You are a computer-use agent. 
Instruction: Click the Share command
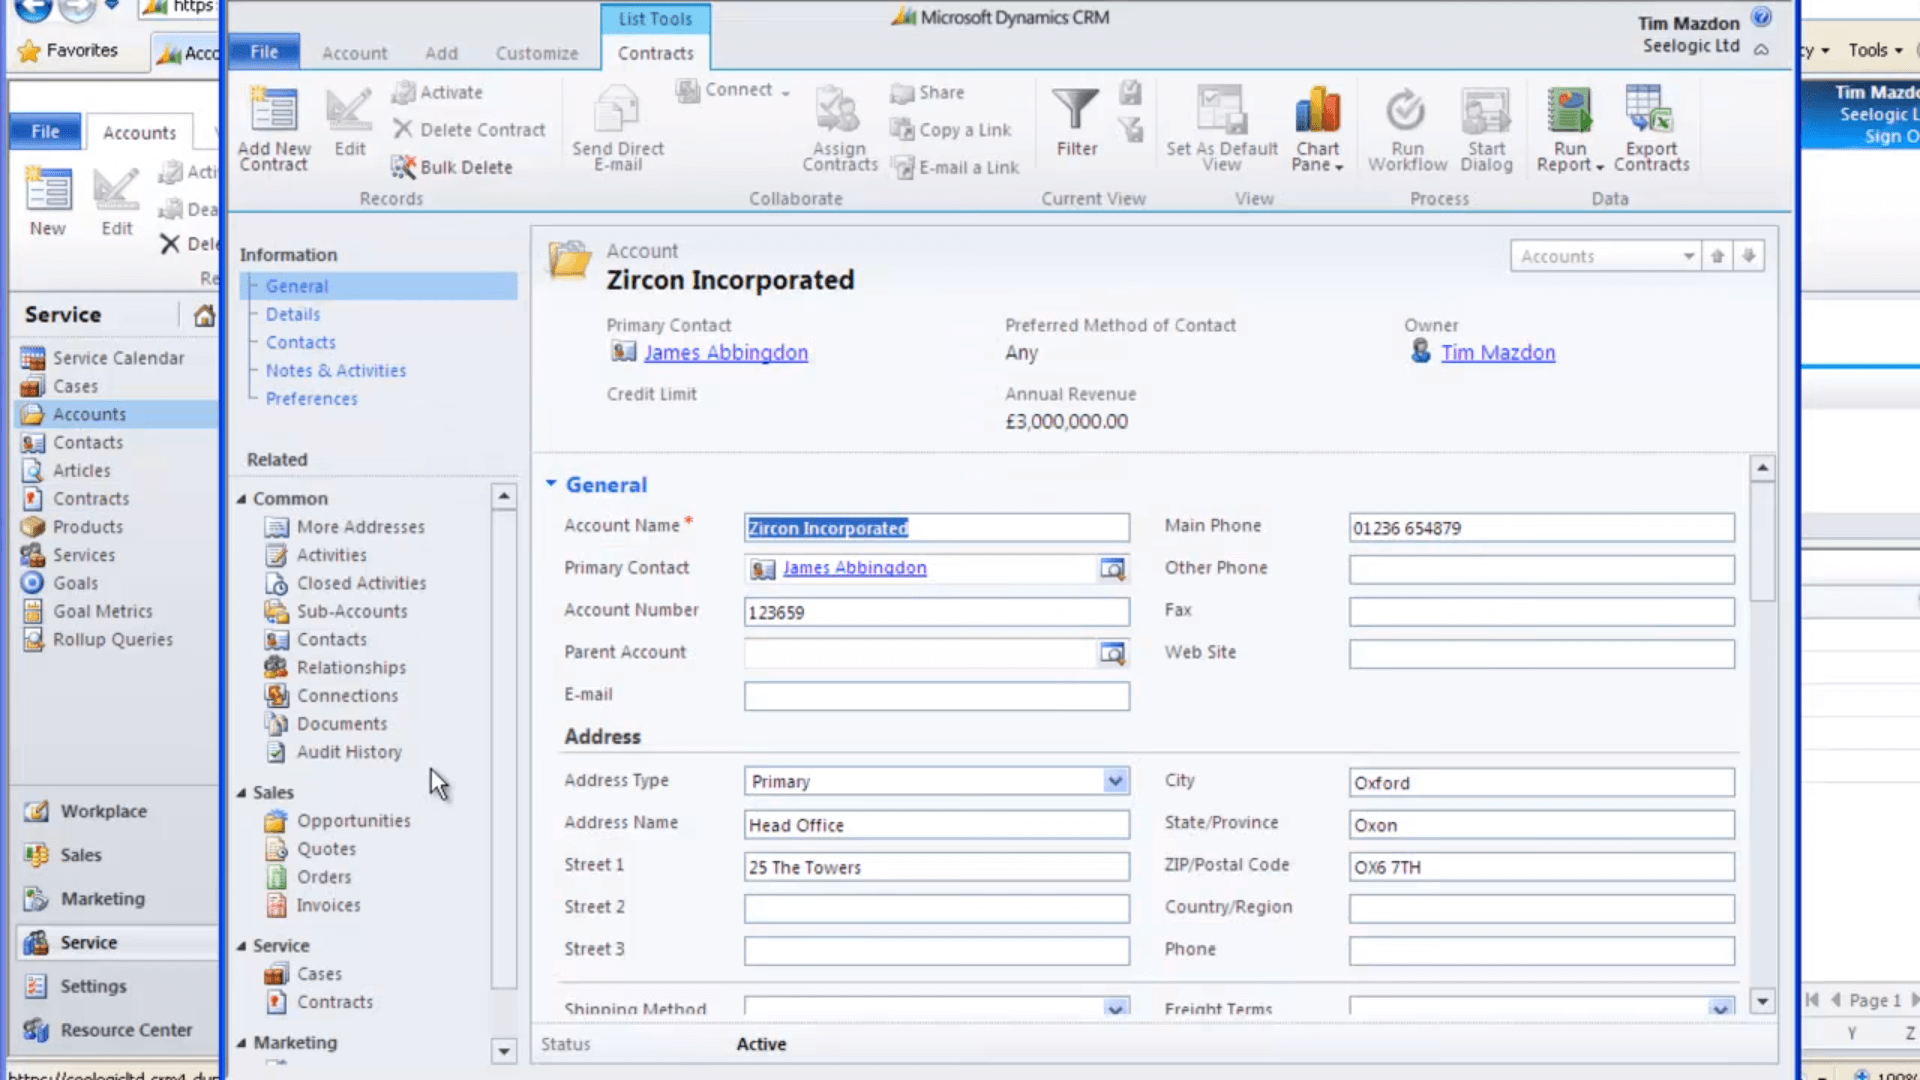coord(928,92)
